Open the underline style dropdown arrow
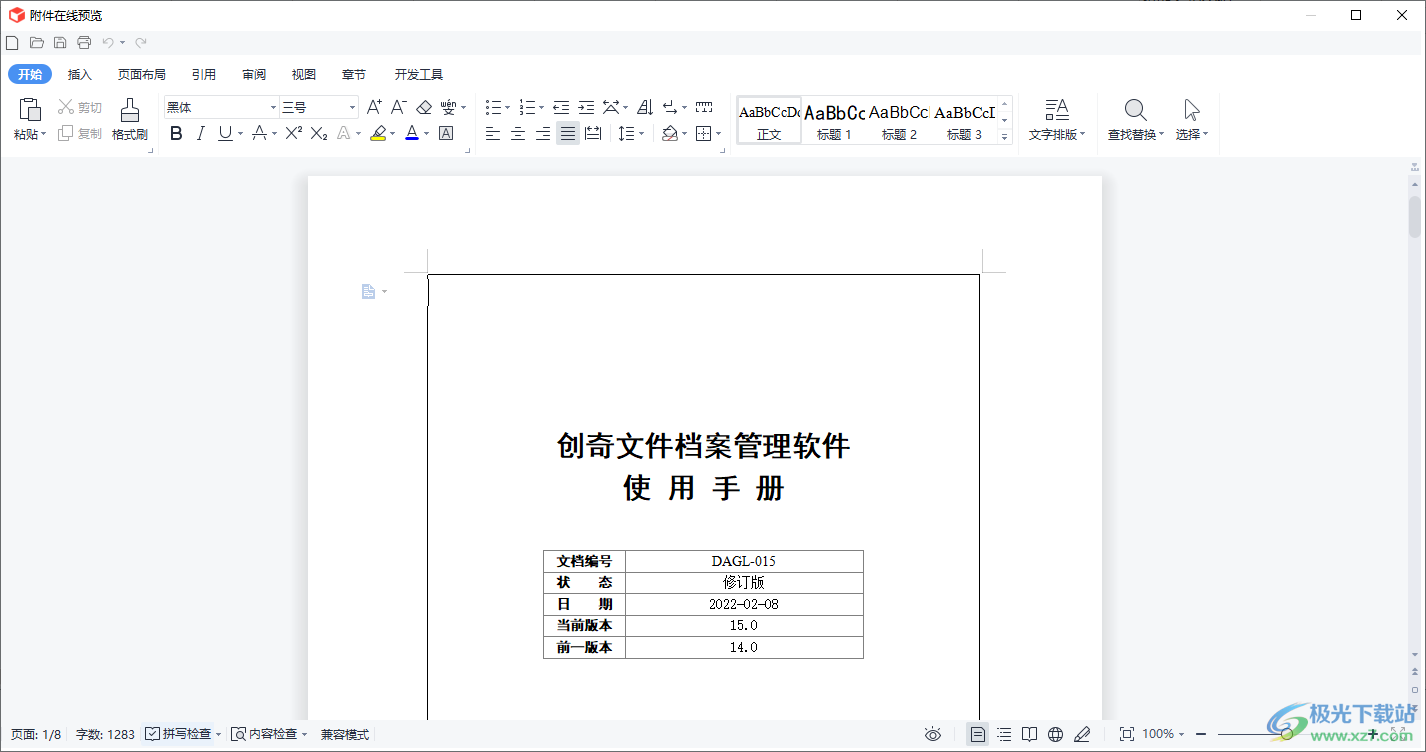1426x752 pixels. coord(241,134)
